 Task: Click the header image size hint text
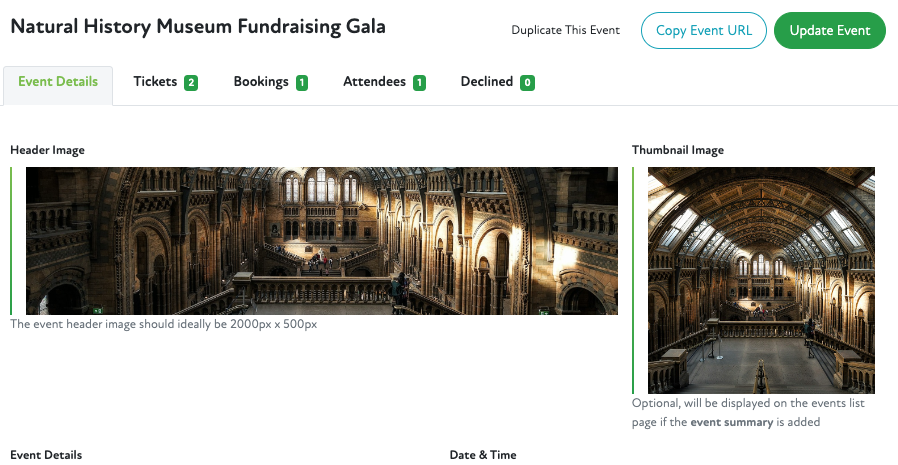163,324
